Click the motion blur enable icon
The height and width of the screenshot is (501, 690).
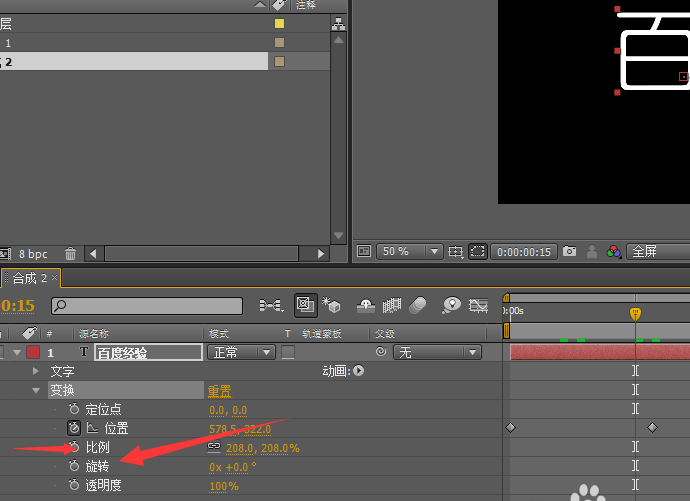coord(418,305)
